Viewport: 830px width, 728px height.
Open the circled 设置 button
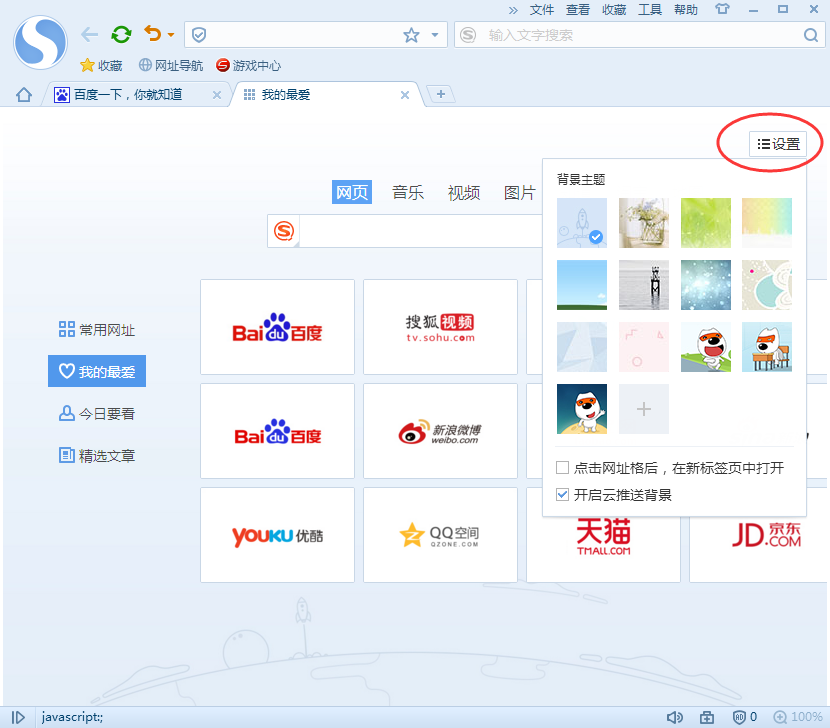click(778, 143)
